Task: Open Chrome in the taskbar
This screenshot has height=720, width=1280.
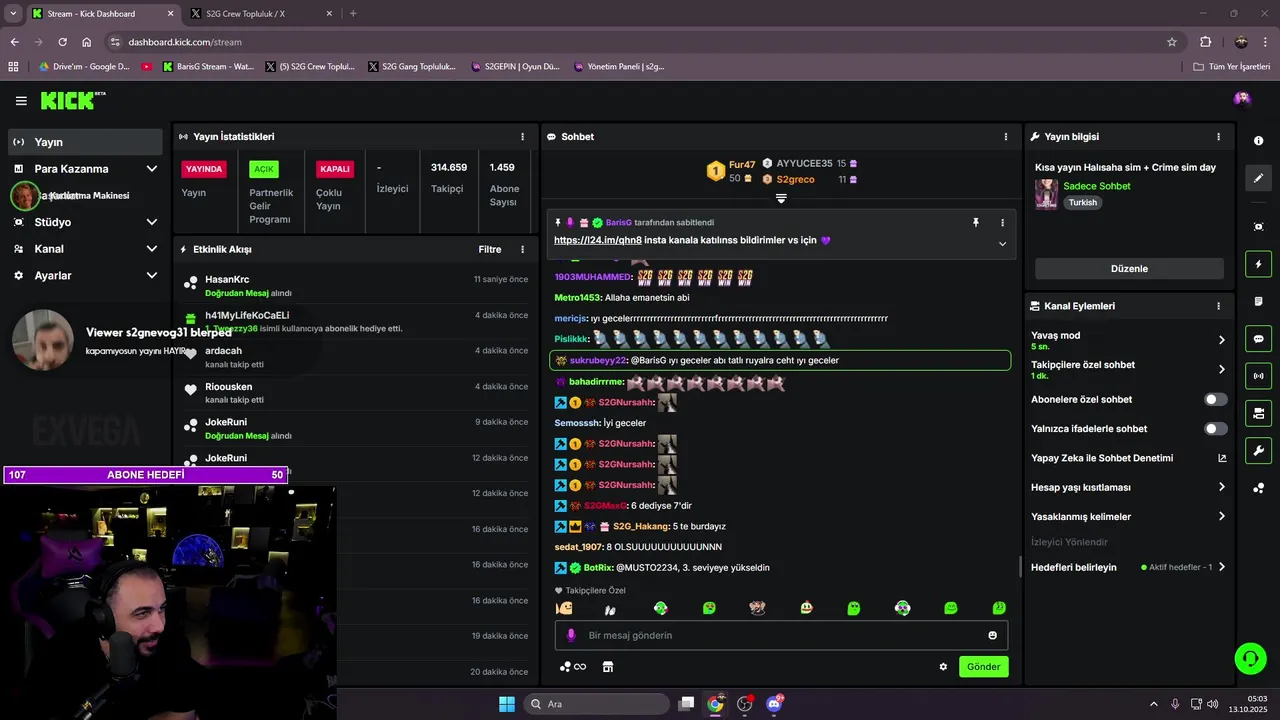Action: (x=715, y=704)
